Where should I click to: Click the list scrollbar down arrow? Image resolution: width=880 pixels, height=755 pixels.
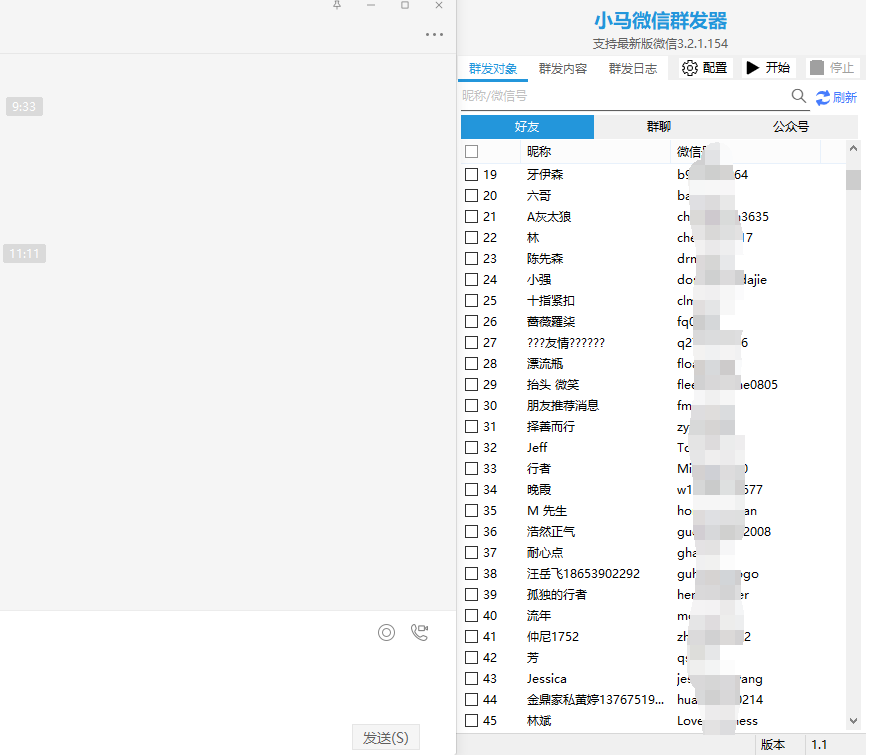853,721
